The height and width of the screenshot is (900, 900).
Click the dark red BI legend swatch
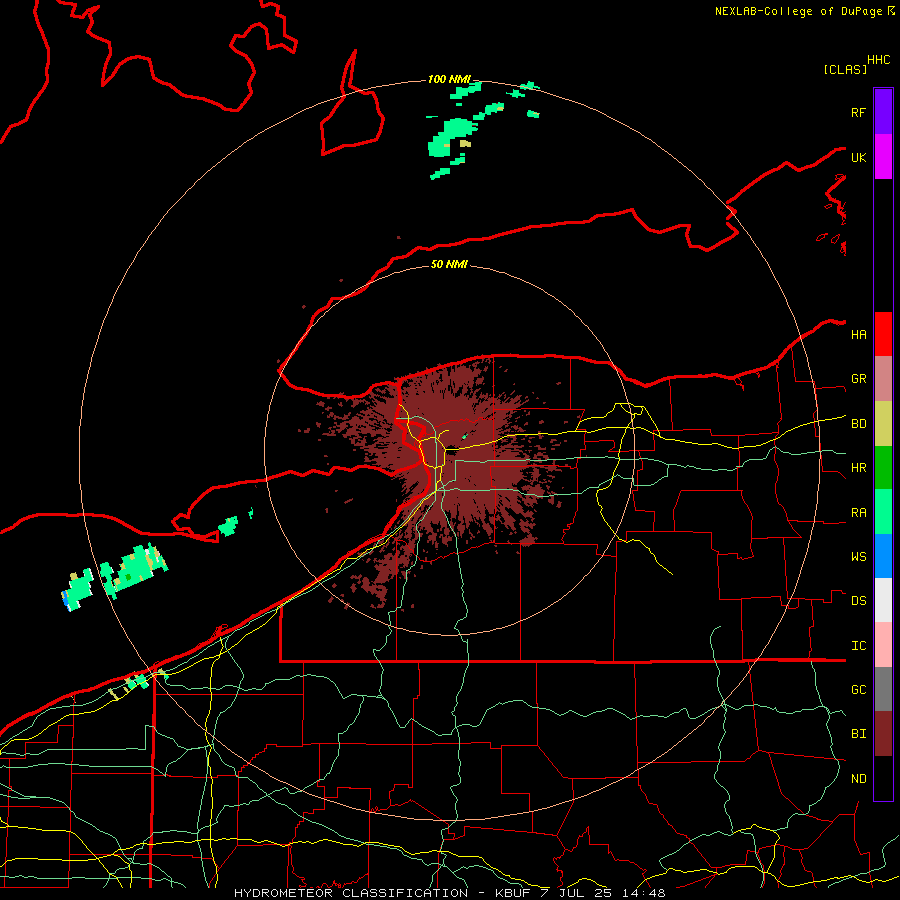883,734
